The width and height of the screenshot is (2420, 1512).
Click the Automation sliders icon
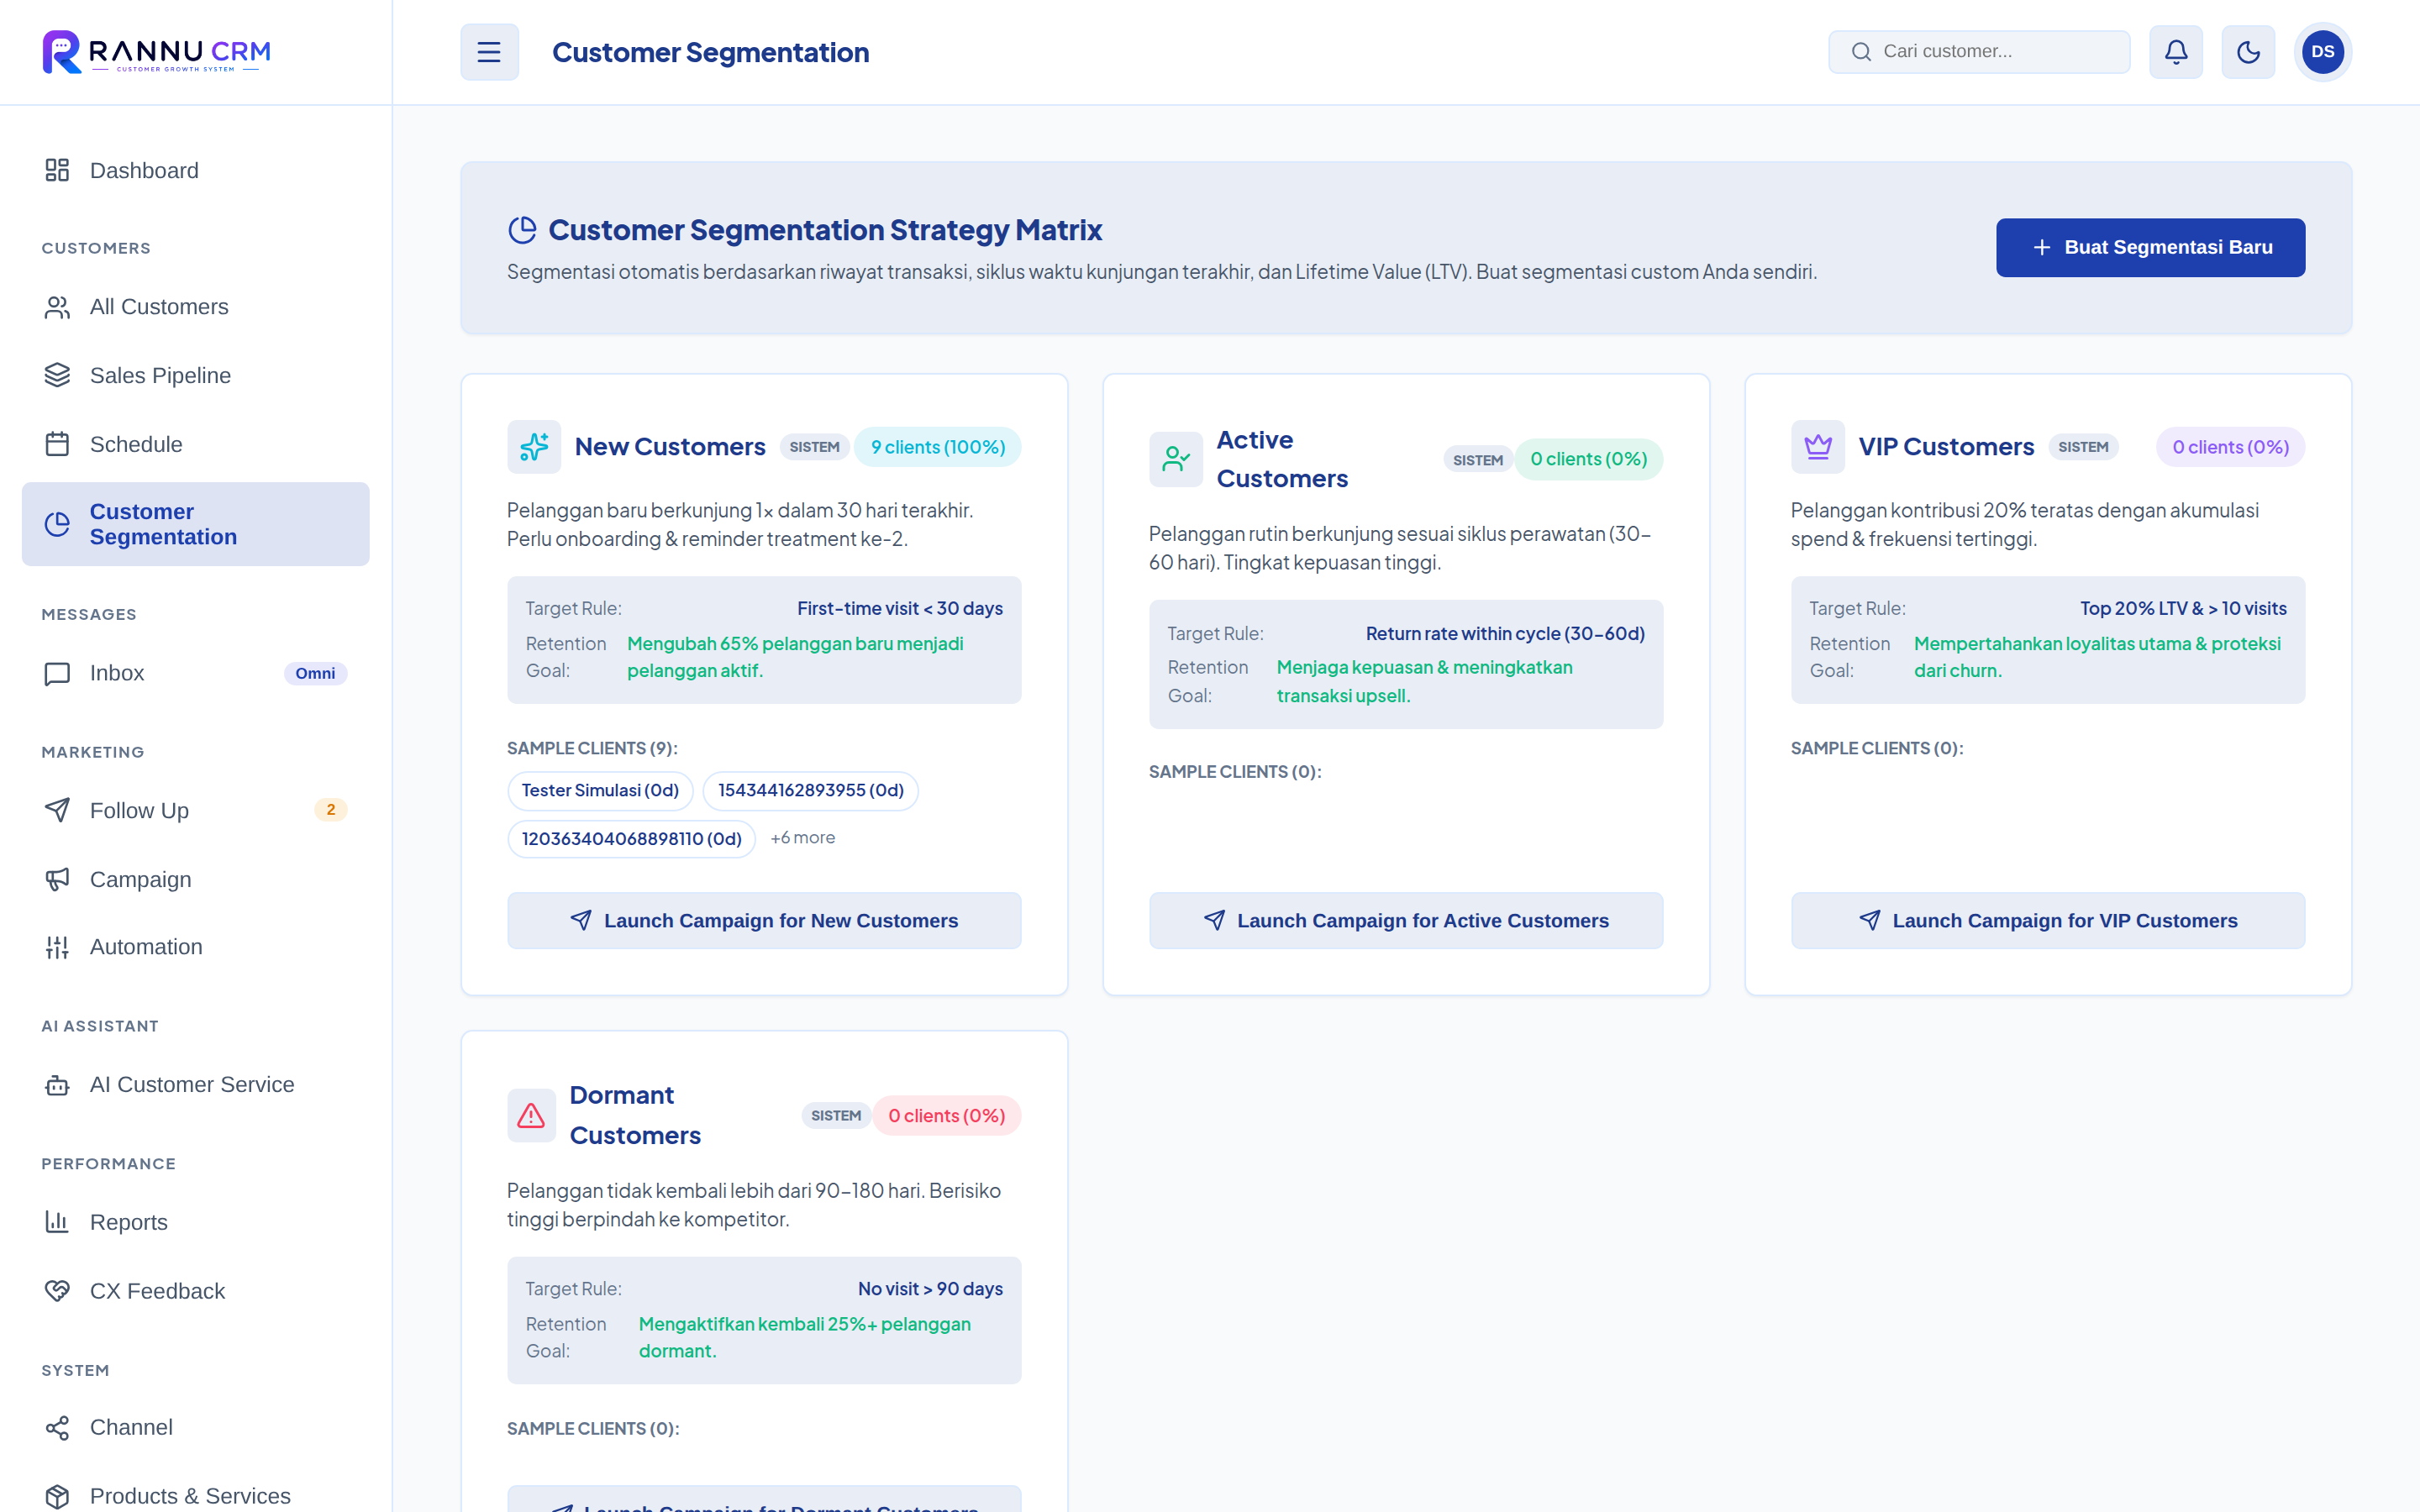(x=57, y=947)
